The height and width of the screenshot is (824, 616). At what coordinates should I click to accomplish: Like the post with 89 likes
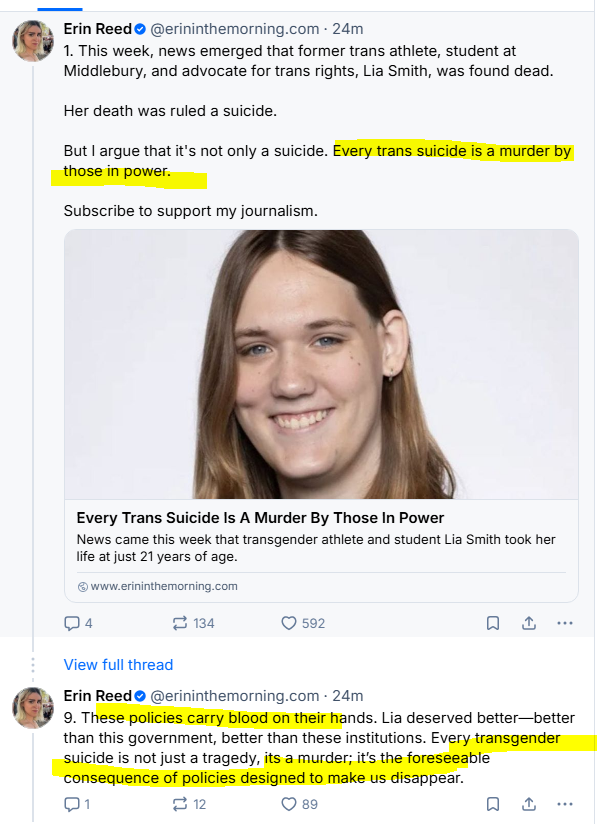coord(289,803)
